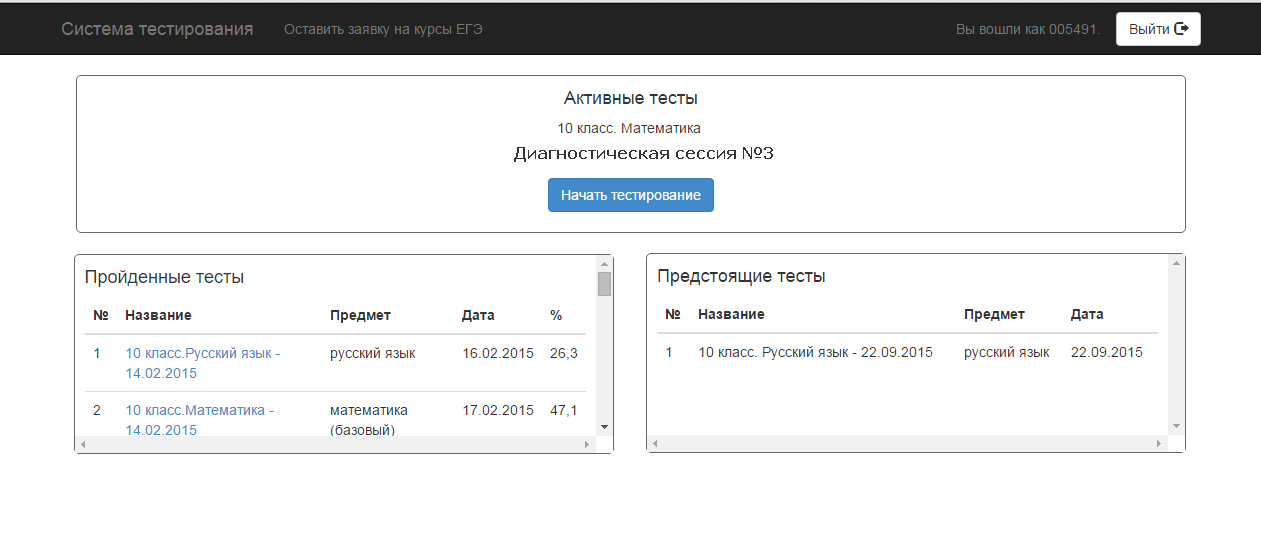Open 10 класс.Математика - 14.02.2015 test
The width and height of the screenshot is (1261, 544).
(199, 419)
